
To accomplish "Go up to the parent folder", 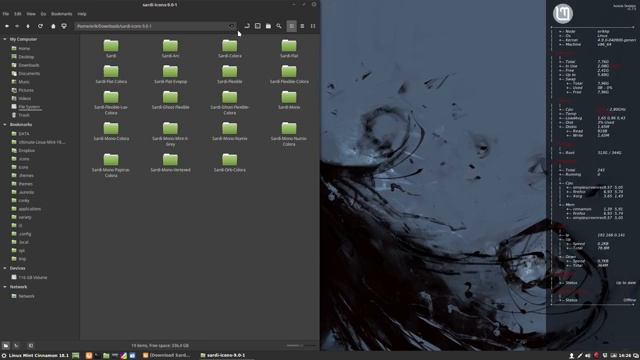I will (28, 26).
